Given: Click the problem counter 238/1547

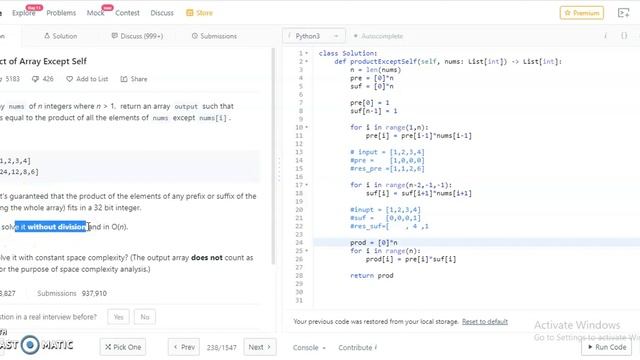Looking at the screenshot, I should tap(221, 347).
